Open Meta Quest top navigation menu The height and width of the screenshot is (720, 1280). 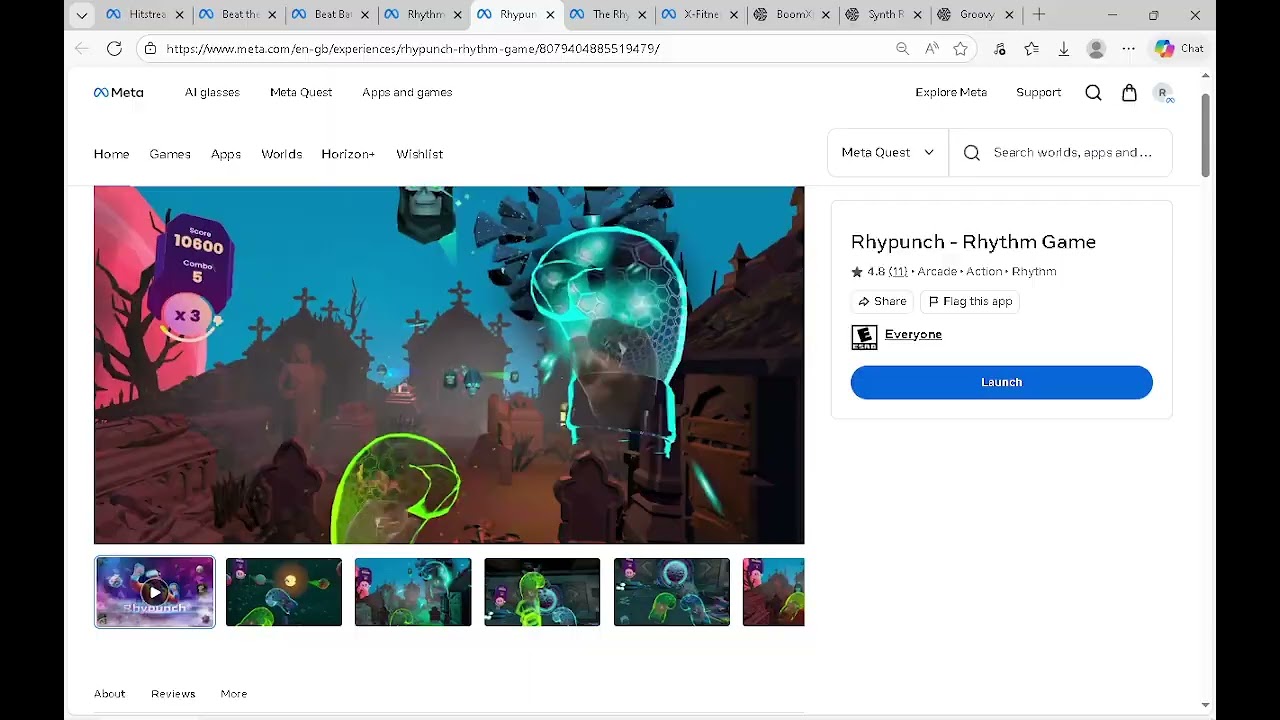(x=301, y=92)
